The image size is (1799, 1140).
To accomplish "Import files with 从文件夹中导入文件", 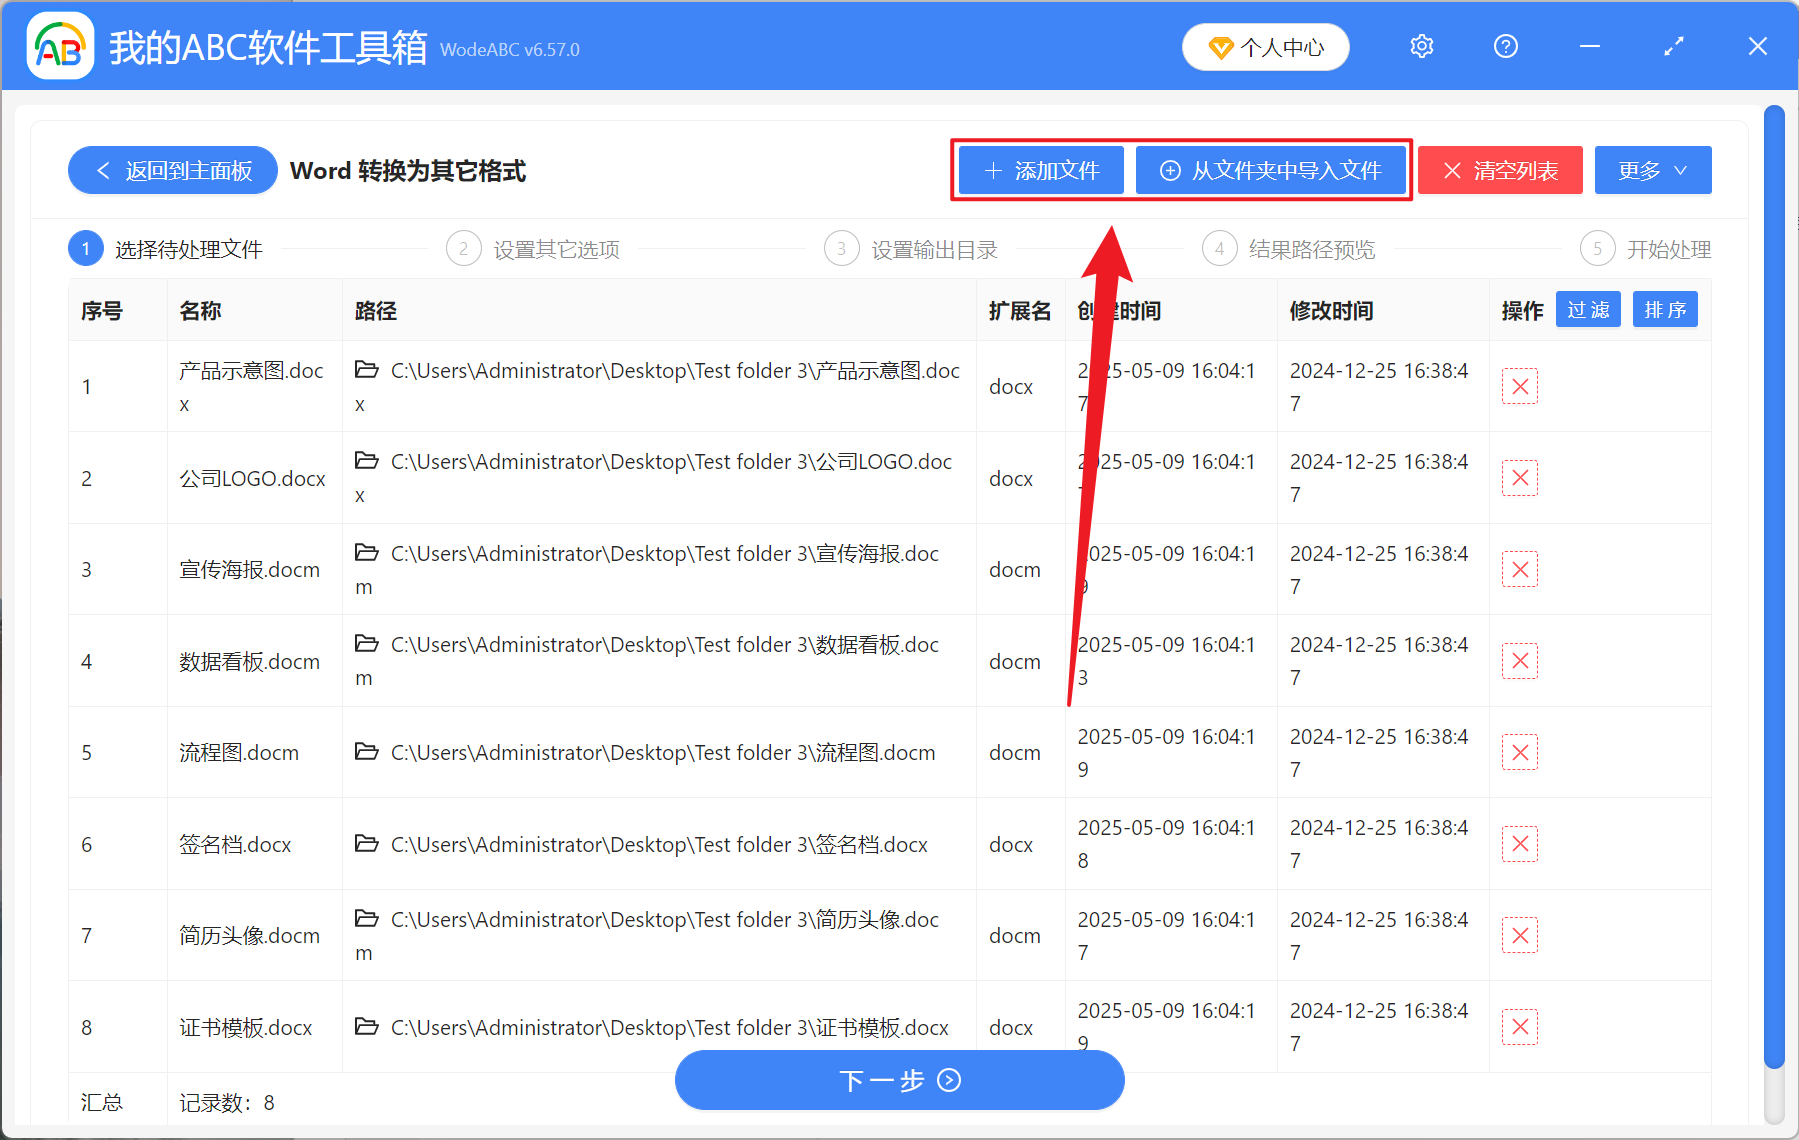I will click(x=1271, y=170).
